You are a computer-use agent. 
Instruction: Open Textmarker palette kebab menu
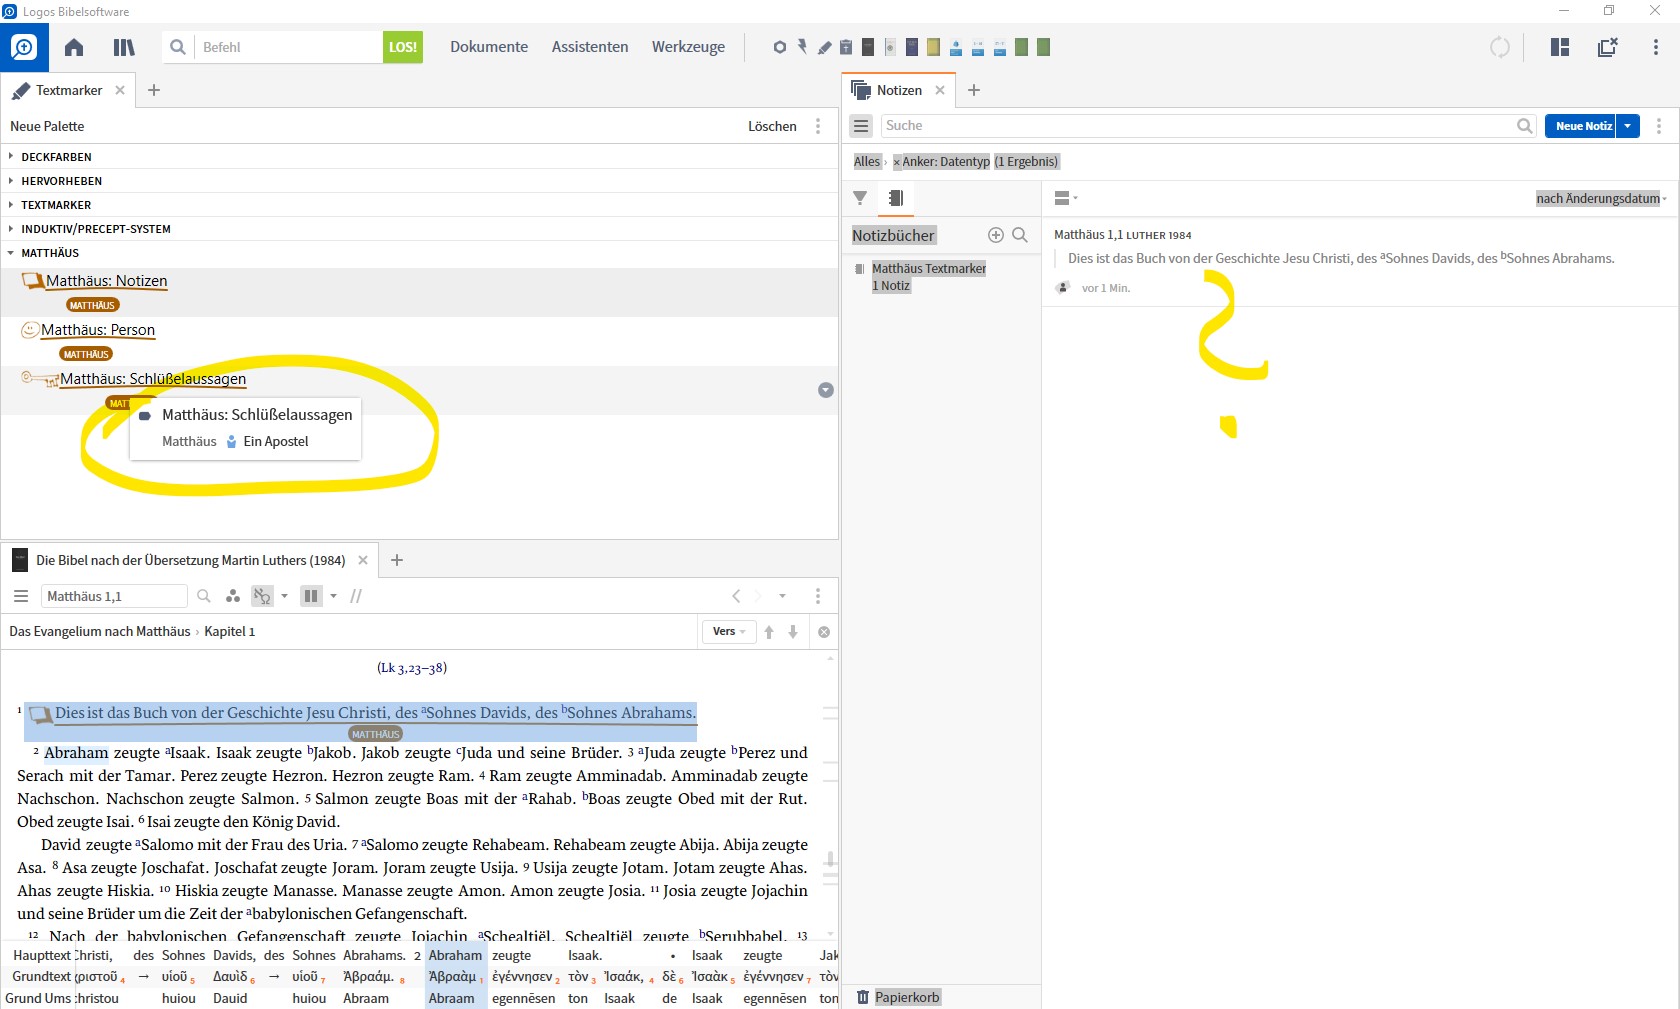(x=818, y=126)
